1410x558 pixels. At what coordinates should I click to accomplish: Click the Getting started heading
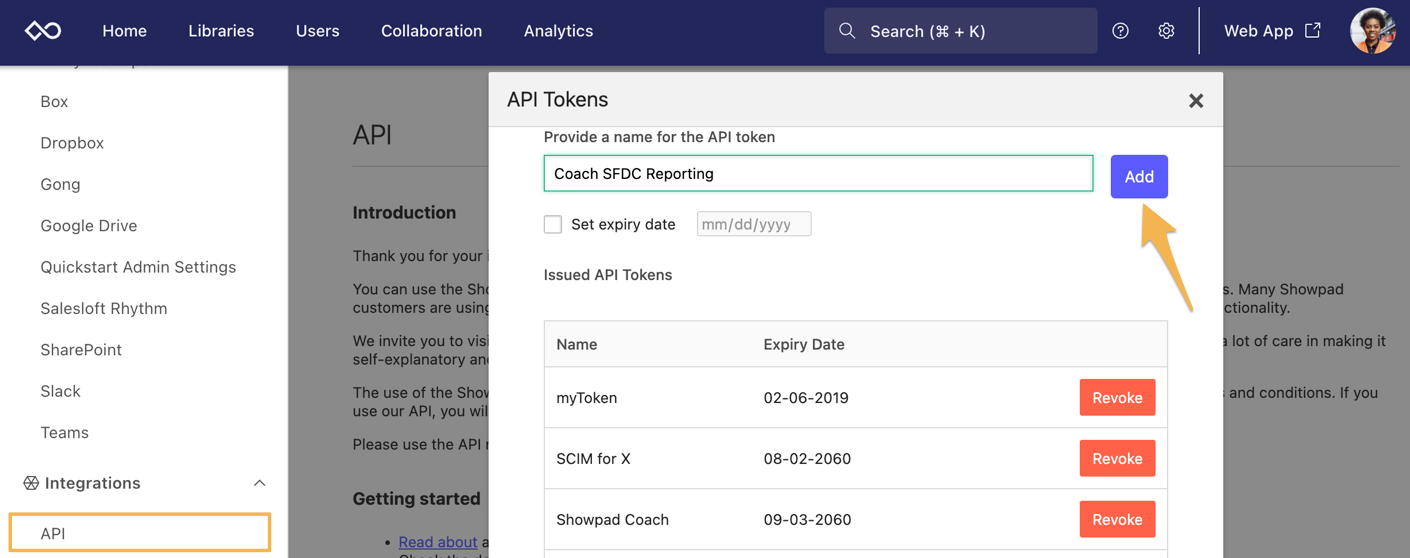417,498
